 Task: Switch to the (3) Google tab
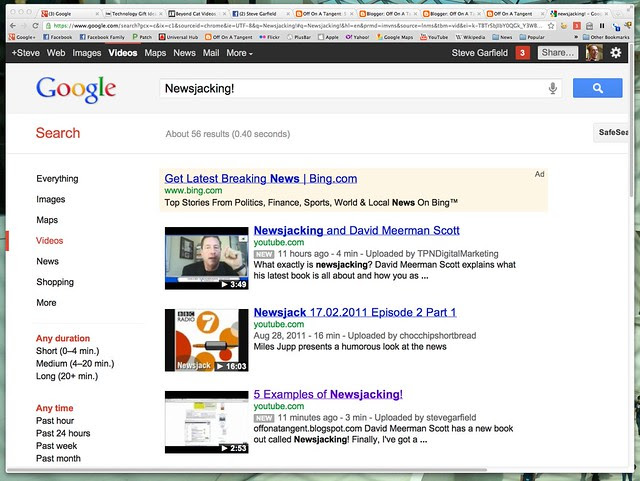pyautogui.click(x=70, y=14)
